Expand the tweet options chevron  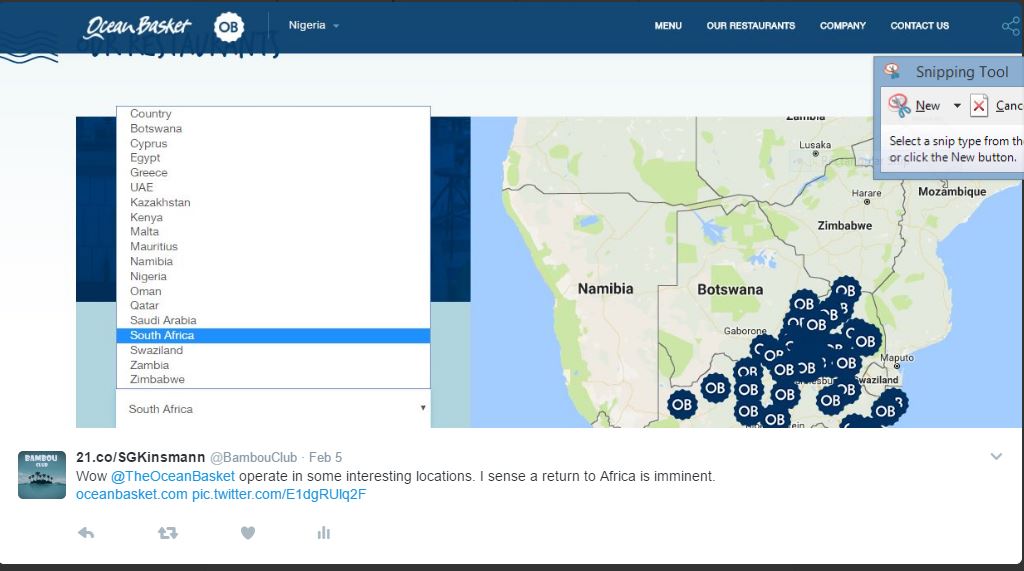(x=996, y=457)
